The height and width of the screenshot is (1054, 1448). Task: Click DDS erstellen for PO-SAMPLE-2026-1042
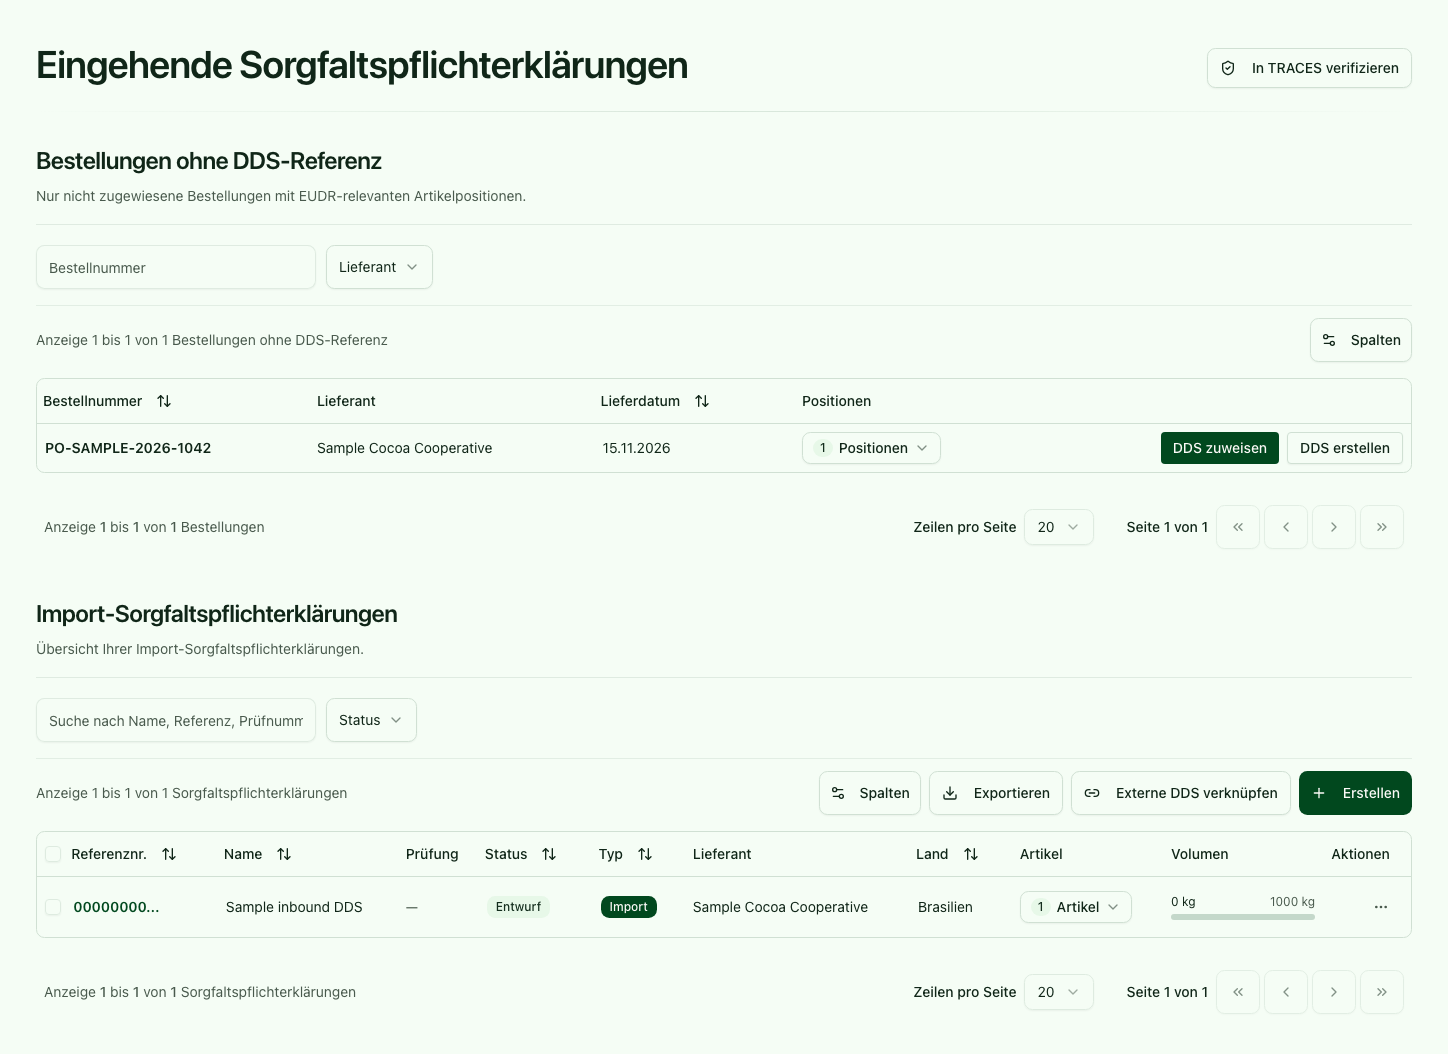(1345, 448)
